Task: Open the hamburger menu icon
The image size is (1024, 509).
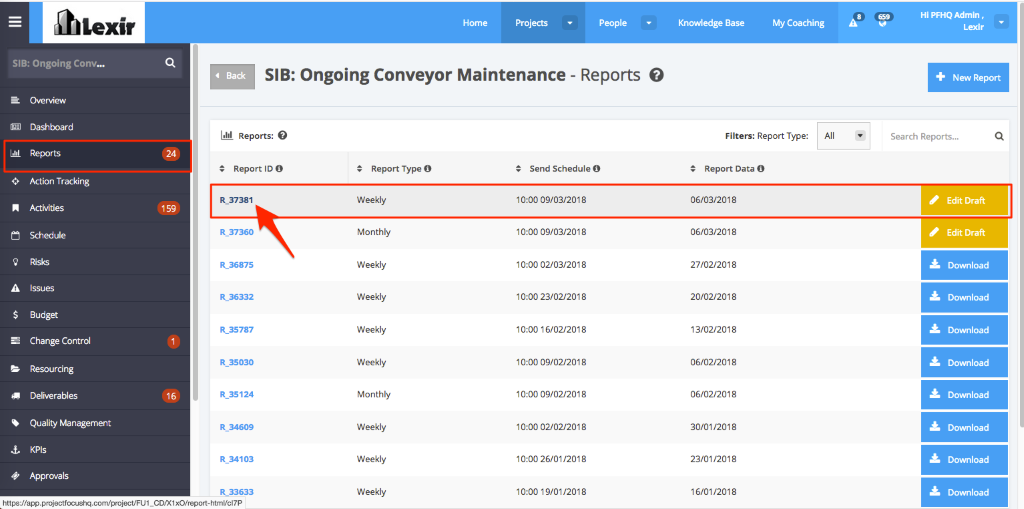Action: tap(14, 22)
